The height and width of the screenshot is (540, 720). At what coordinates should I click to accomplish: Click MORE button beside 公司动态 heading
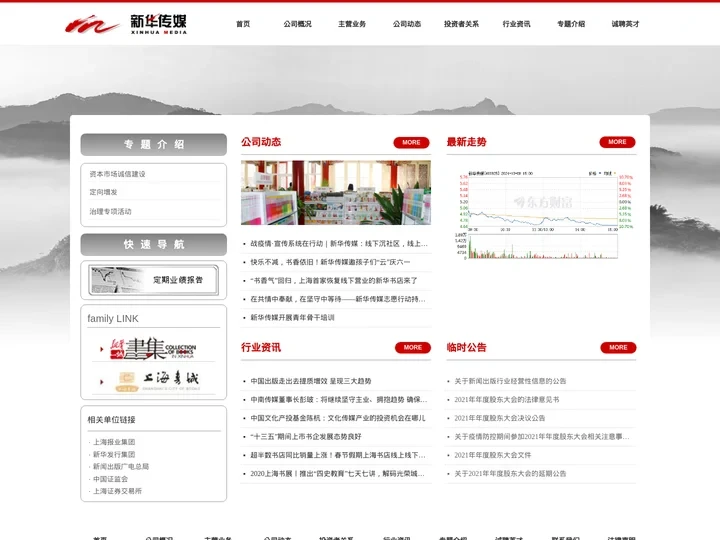point(411,142)
